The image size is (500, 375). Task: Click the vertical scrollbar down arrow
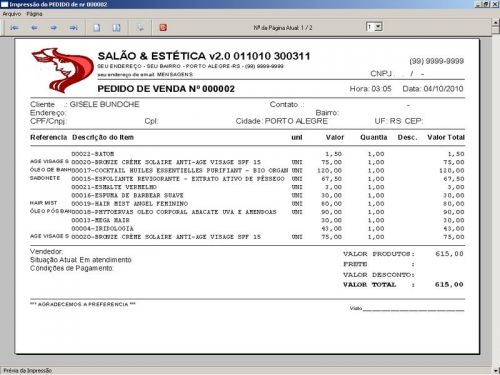pyautogui.click(x=496, y=370)
